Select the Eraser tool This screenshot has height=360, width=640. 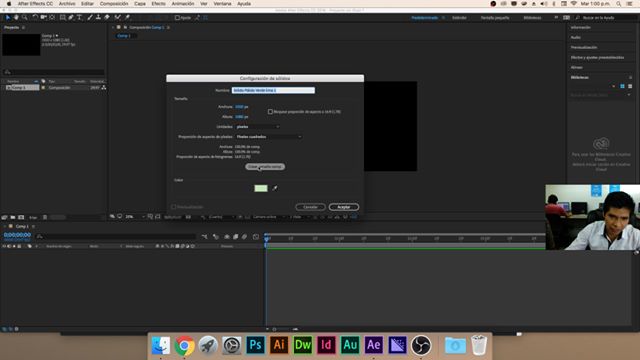(x=107, y=18)
